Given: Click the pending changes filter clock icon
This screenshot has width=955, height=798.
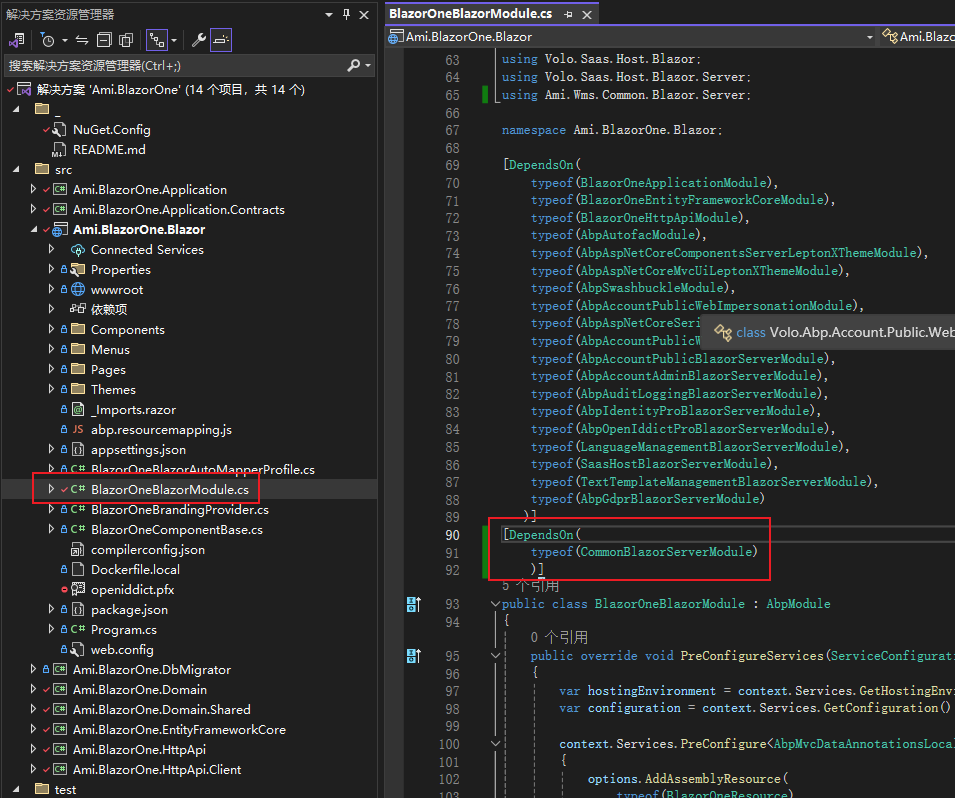Looking at the screenshot, I should click(x=48, y=40).
